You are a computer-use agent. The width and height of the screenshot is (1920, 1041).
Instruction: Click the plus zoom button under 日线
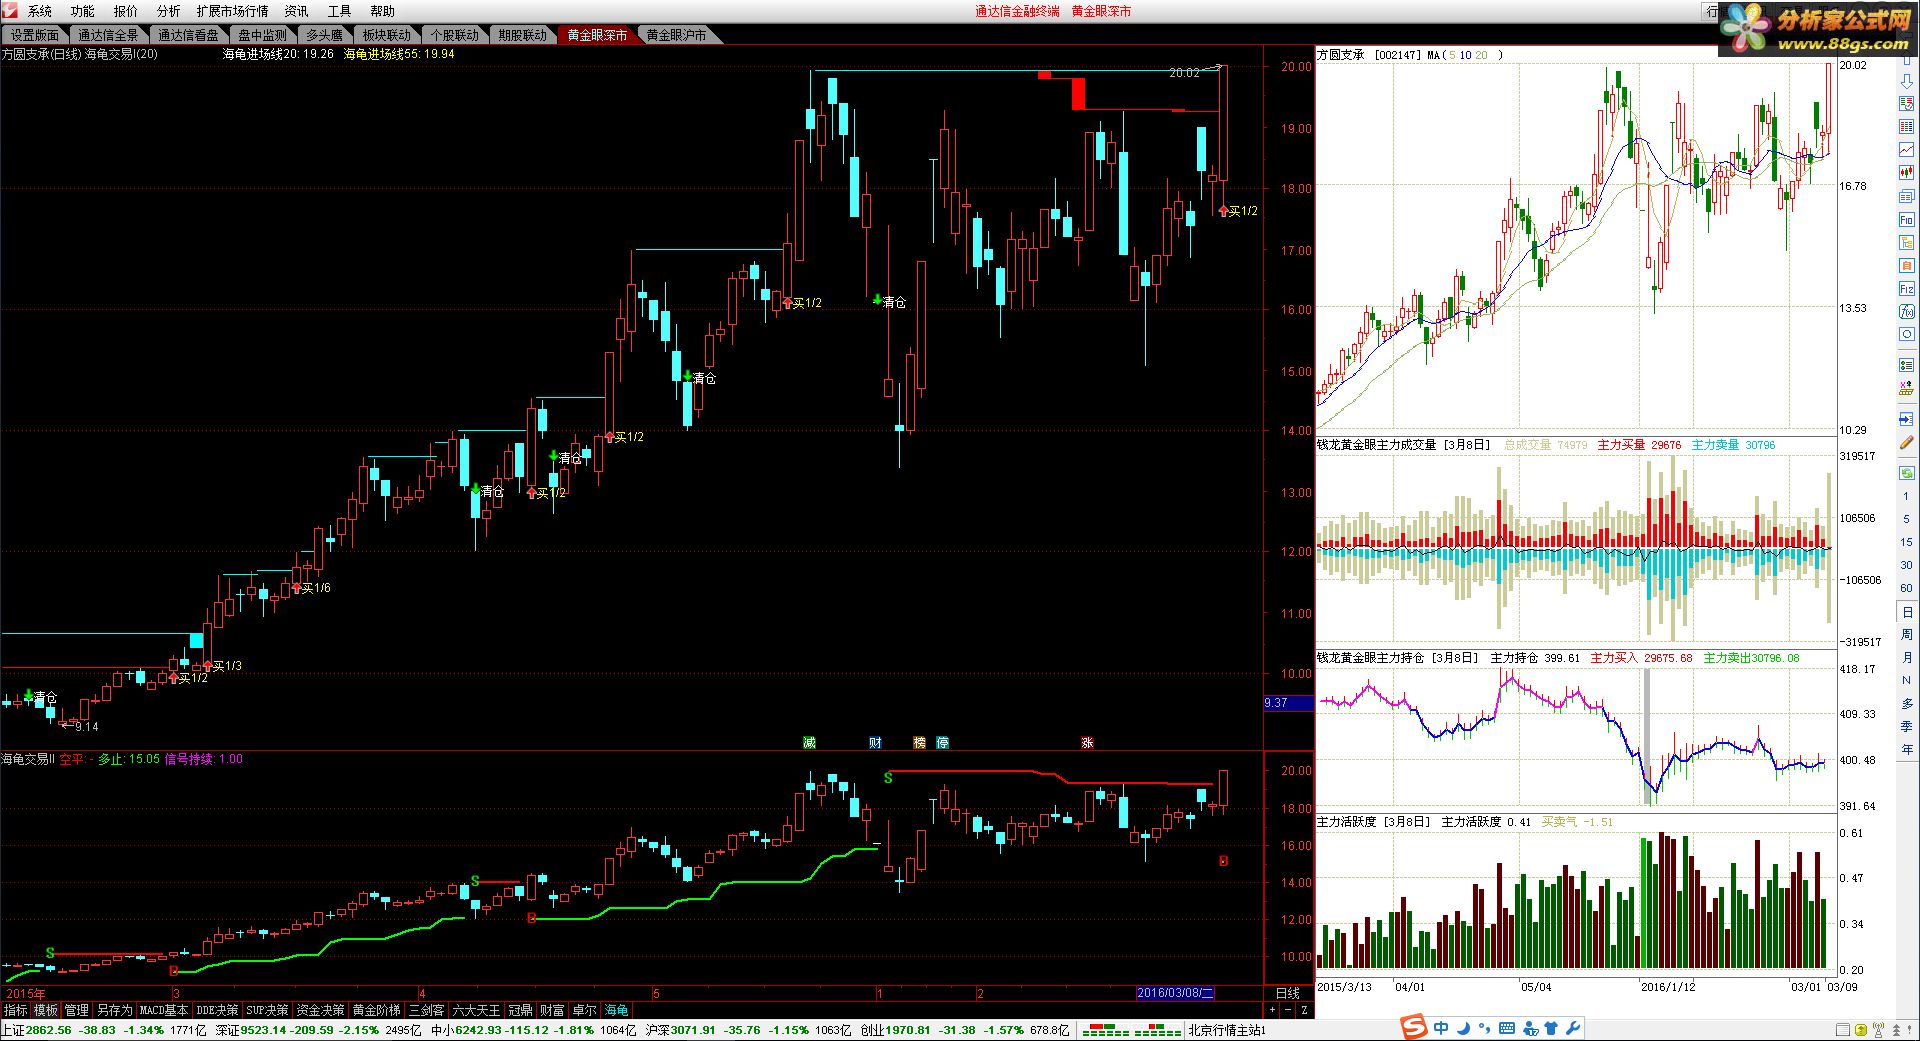point(1272,1010)
